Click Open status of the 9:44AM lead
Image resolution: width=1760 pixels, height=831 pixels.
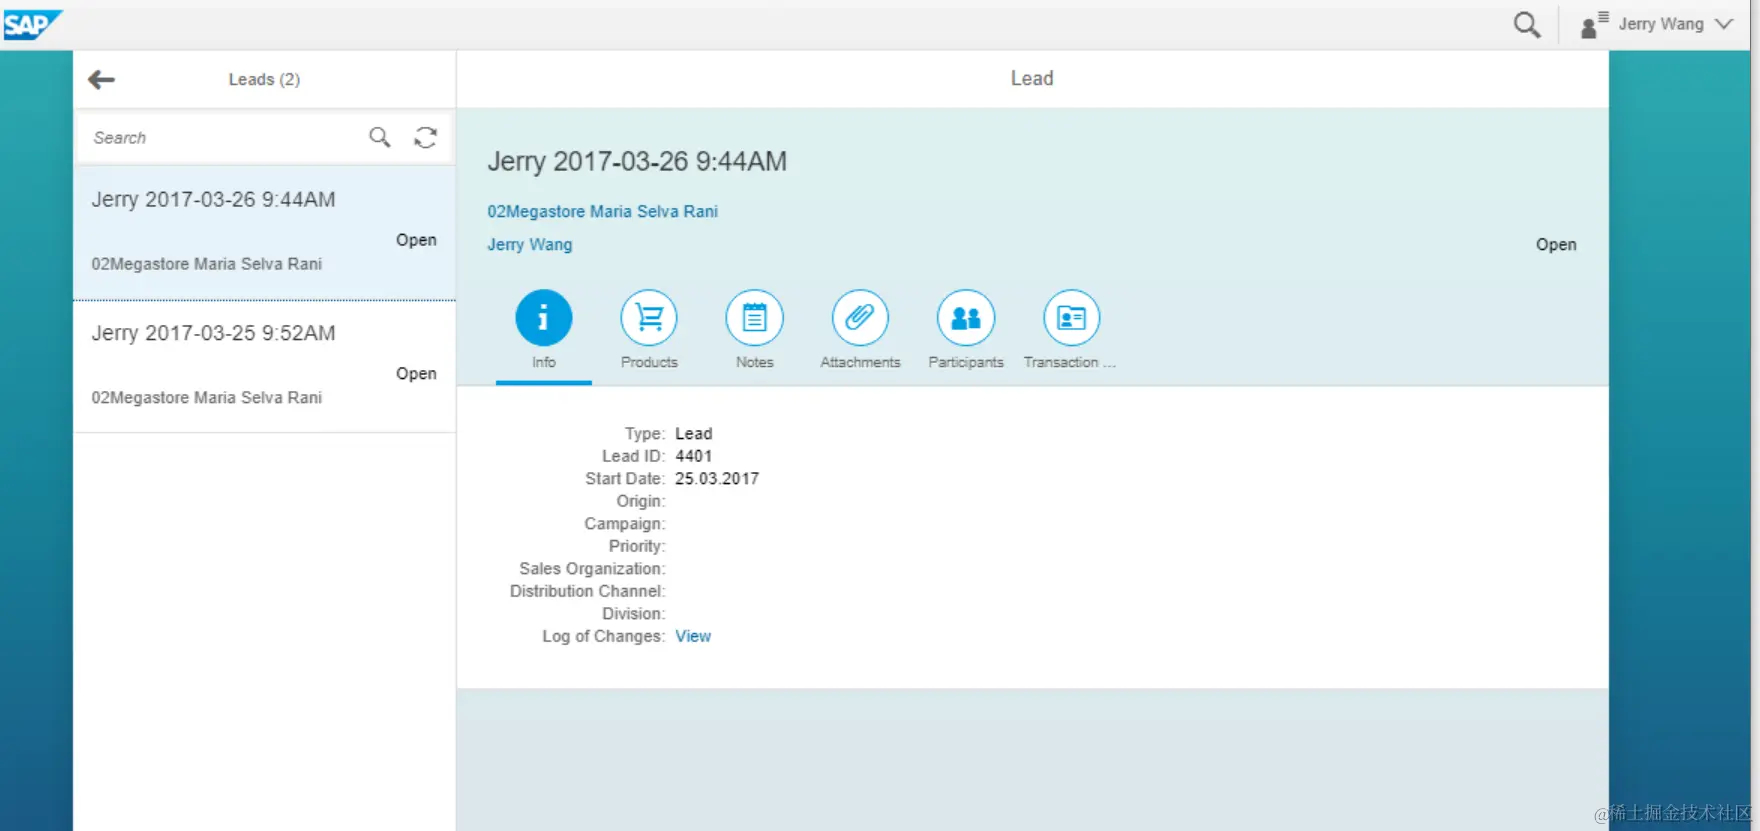pos(416,241)
